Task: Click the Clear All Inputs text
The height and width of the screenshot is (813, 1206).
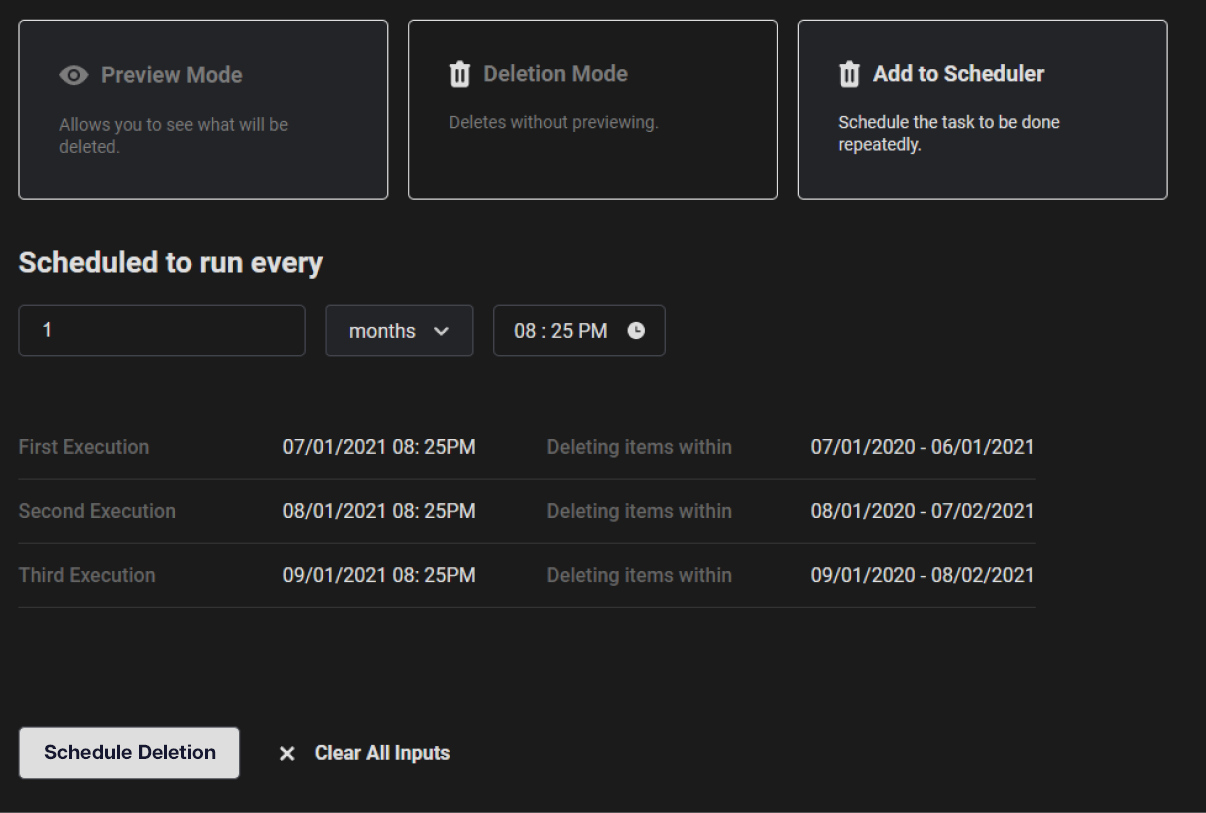Action: [382, 753]
